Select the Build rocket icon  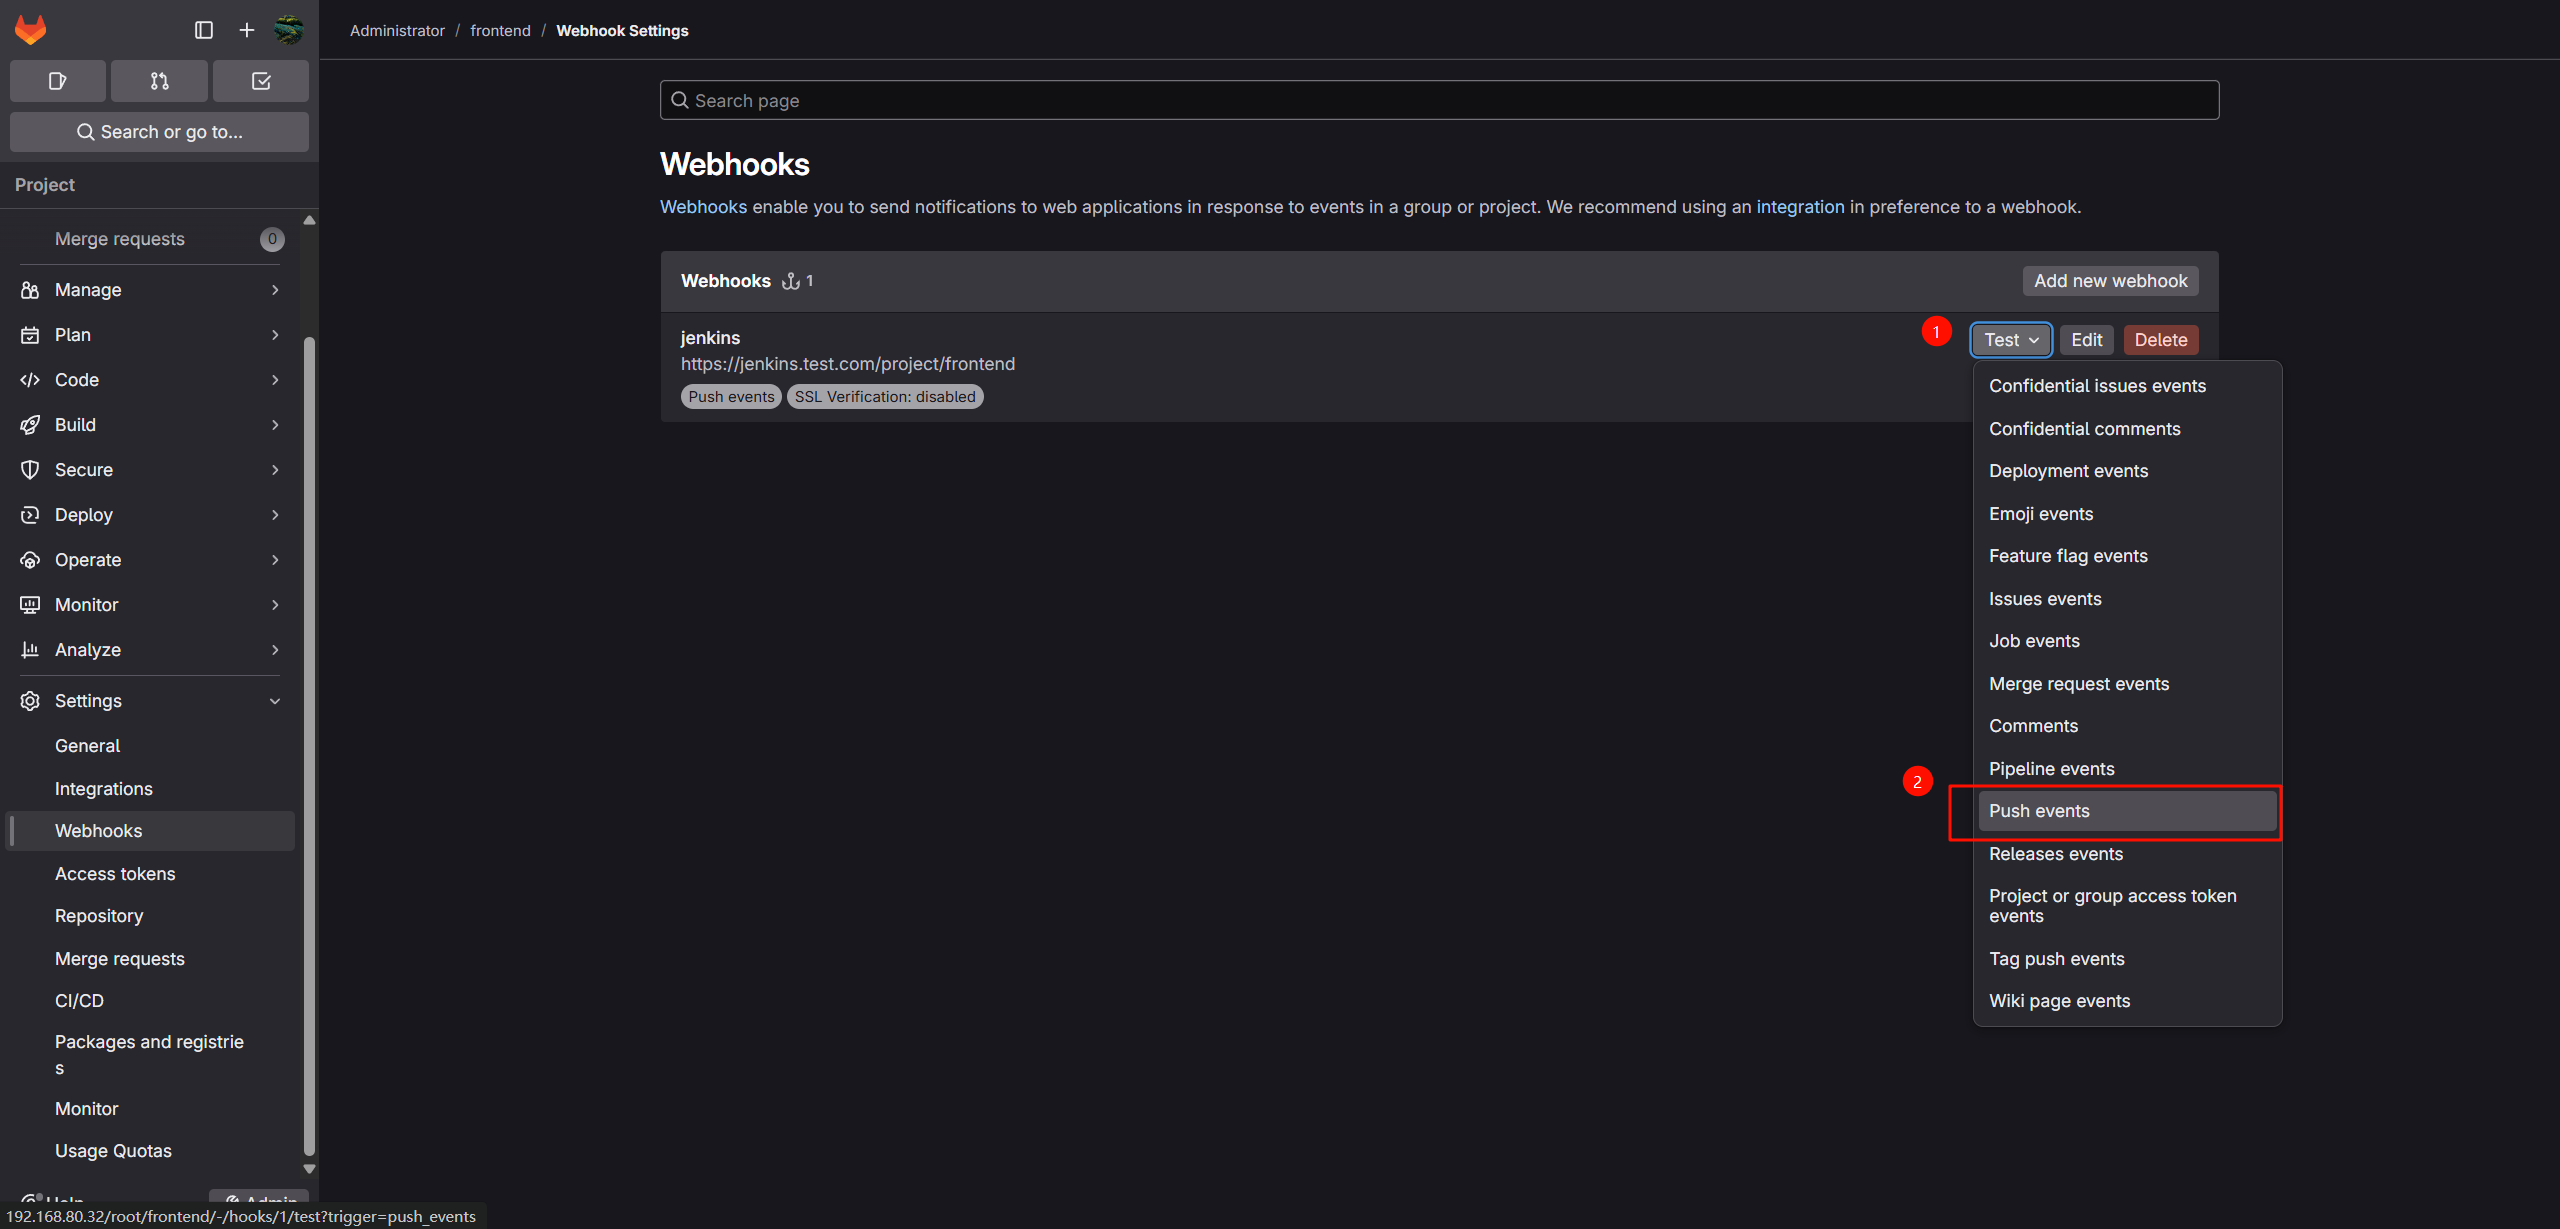tap(30, 424)
